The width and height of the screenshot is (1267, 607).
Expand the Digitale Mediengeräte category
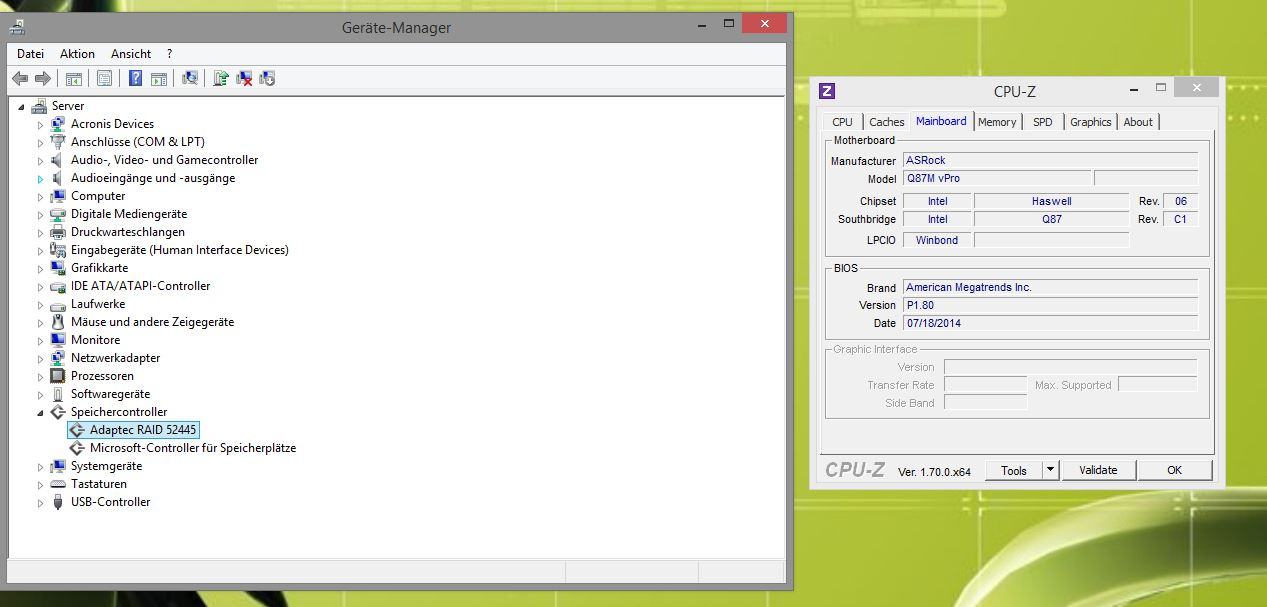[40, 214]
